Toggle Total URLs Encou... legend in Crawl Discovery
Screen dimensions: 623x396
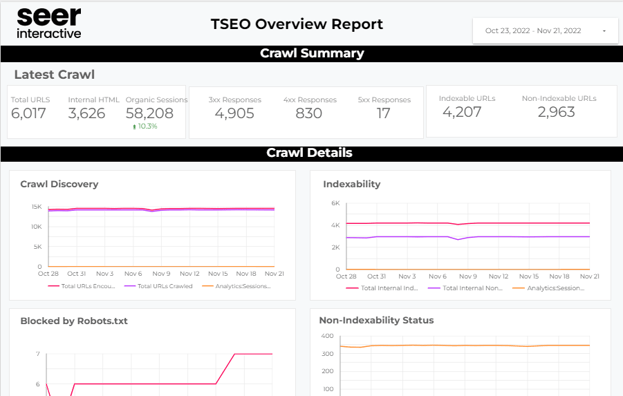tap(81, 286)
